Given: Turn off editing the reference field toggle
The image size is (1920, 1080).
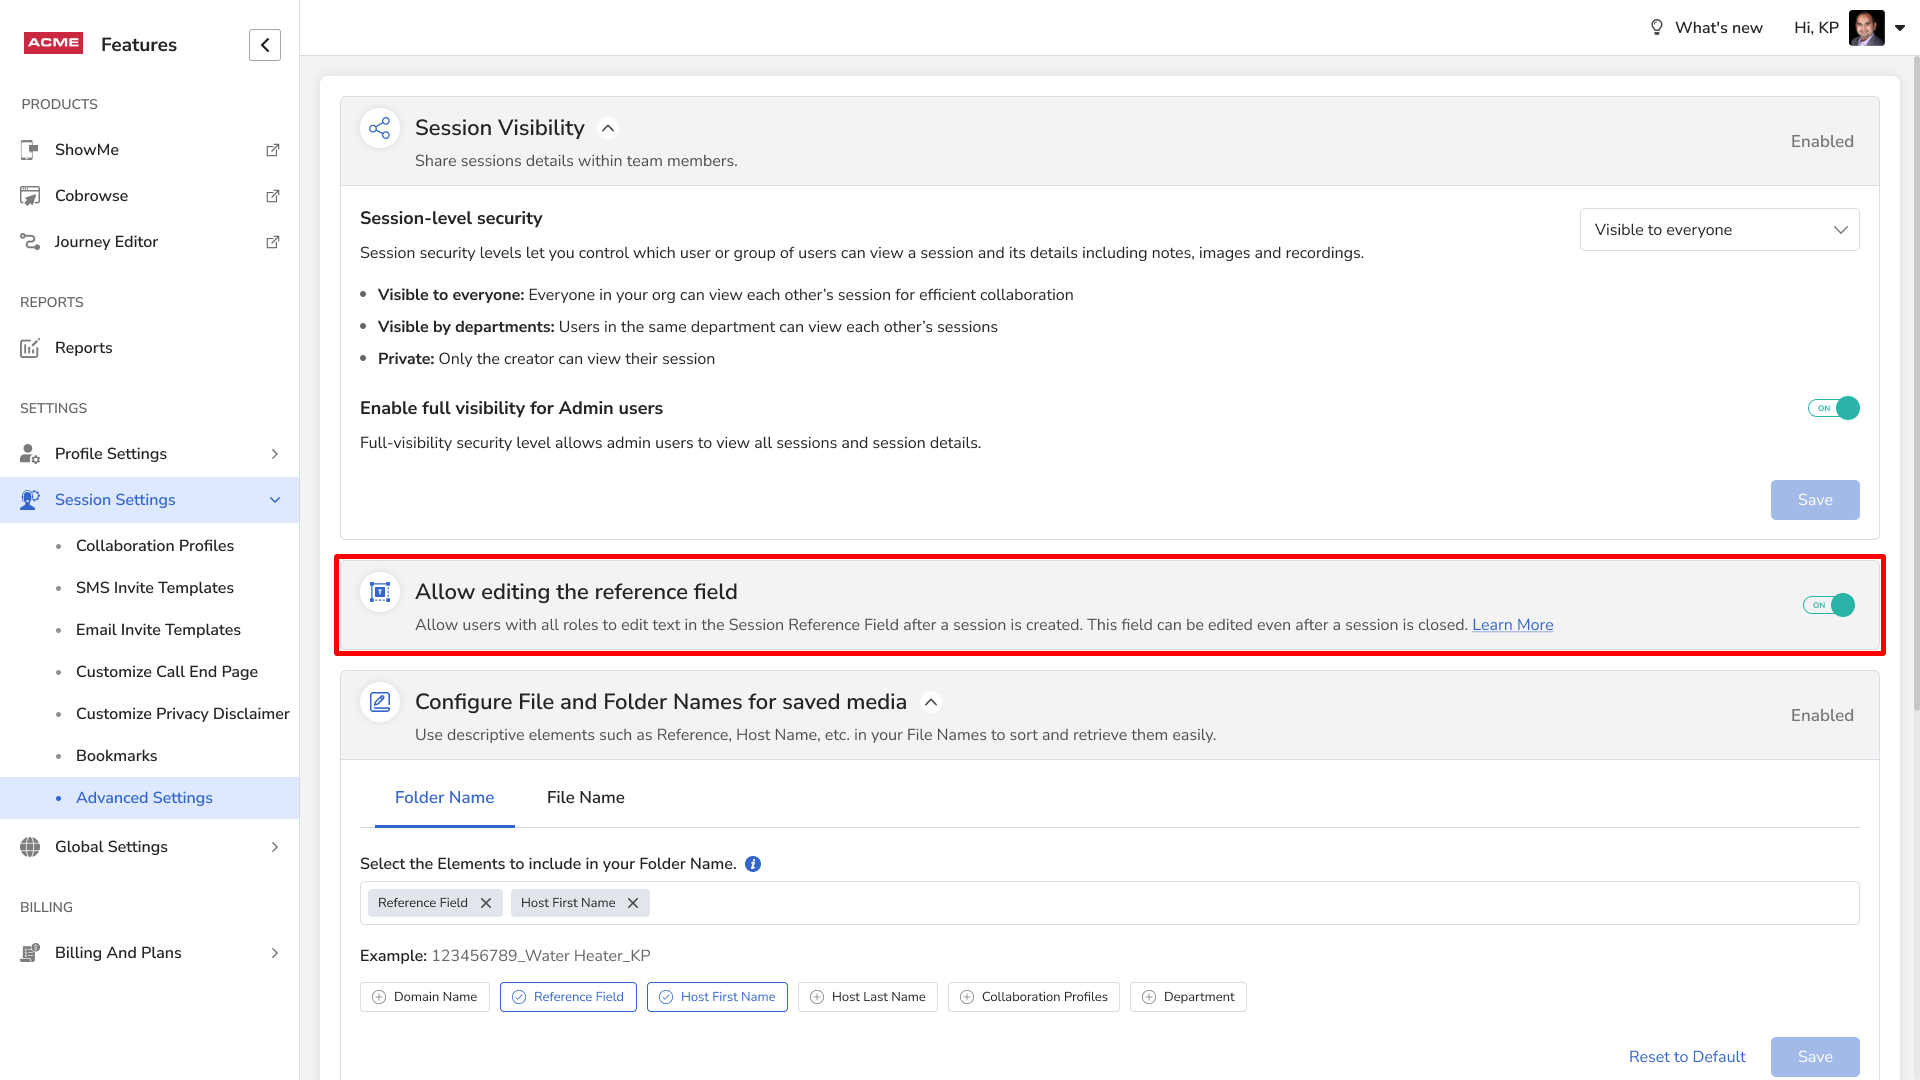Looking at the screenshot, I should [x=1829, y=605].
